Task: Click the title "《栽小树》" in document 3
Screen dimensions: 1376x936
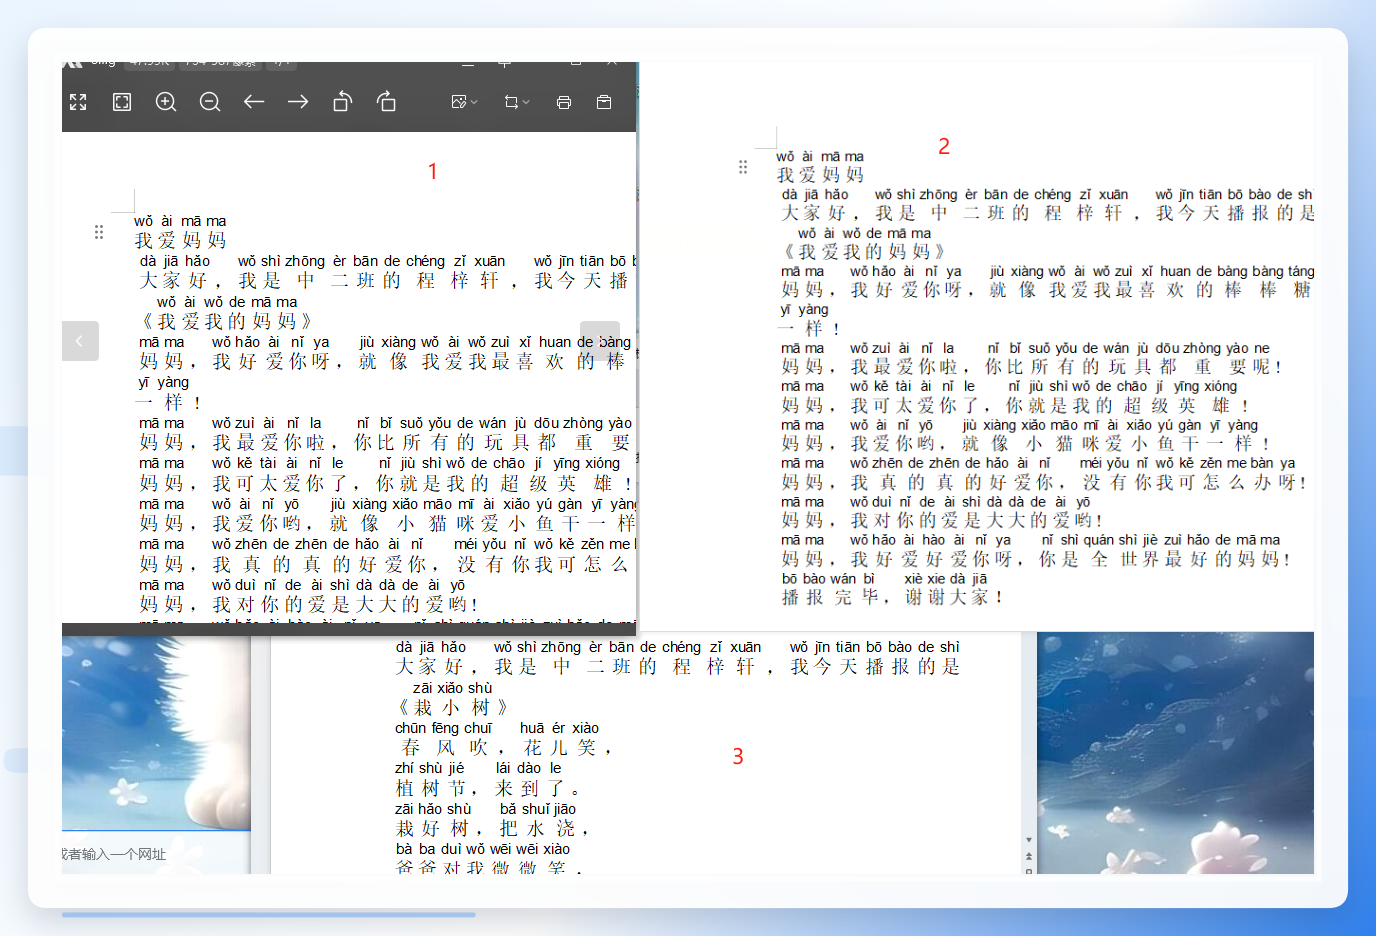Action: point(453,707)
